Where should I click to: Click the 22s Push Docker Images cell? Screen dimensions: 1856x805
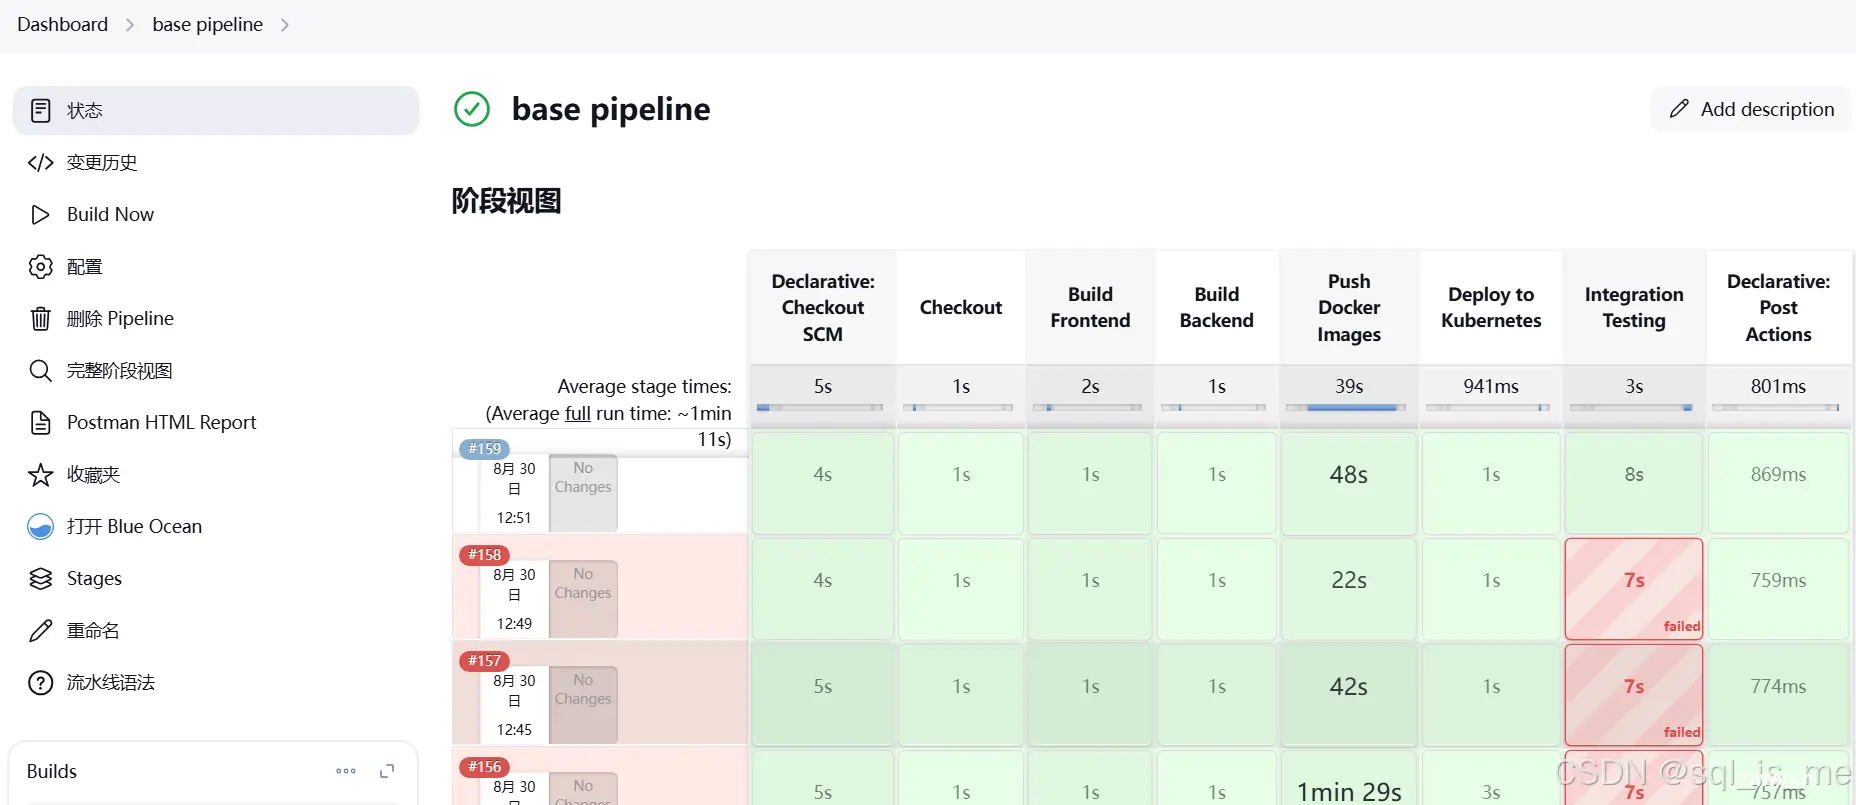(x=1348, y=589)
